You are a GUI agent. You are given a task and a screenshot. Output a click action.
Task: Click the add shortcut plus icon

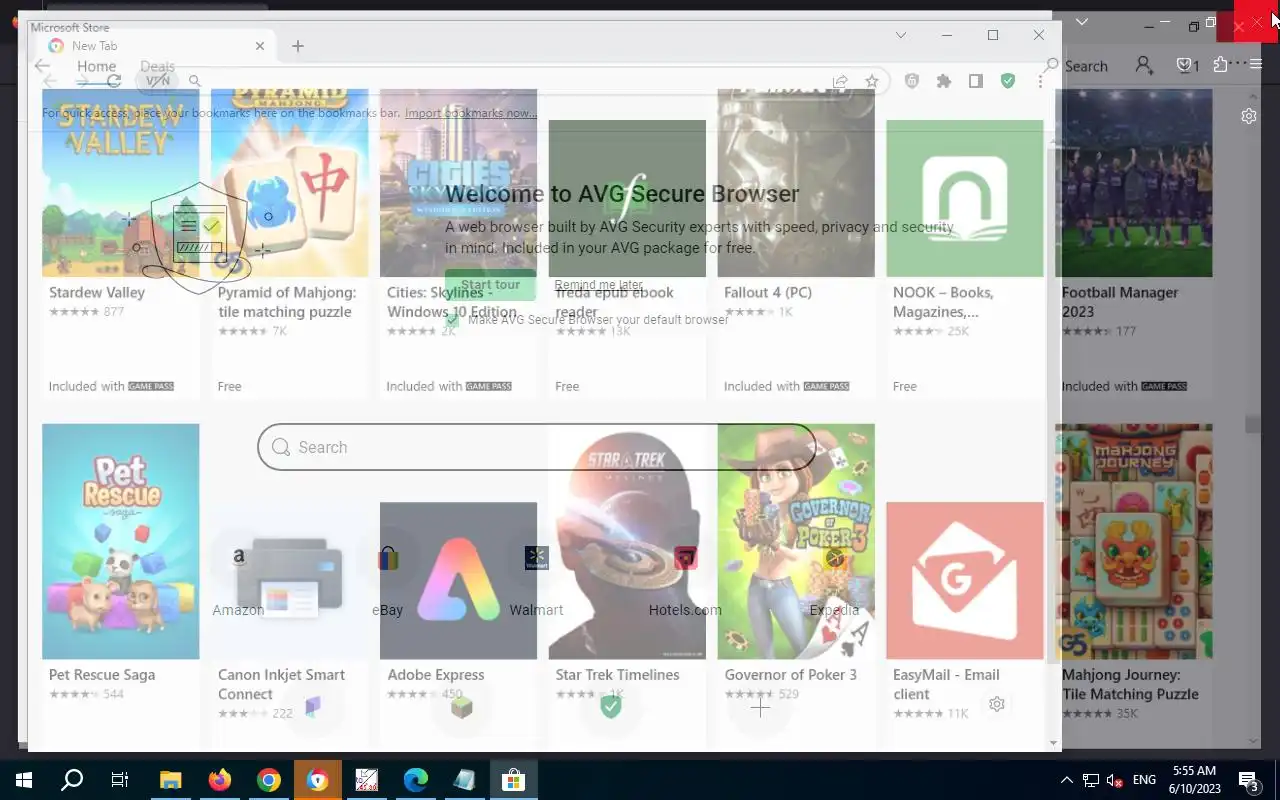point(760,708)
